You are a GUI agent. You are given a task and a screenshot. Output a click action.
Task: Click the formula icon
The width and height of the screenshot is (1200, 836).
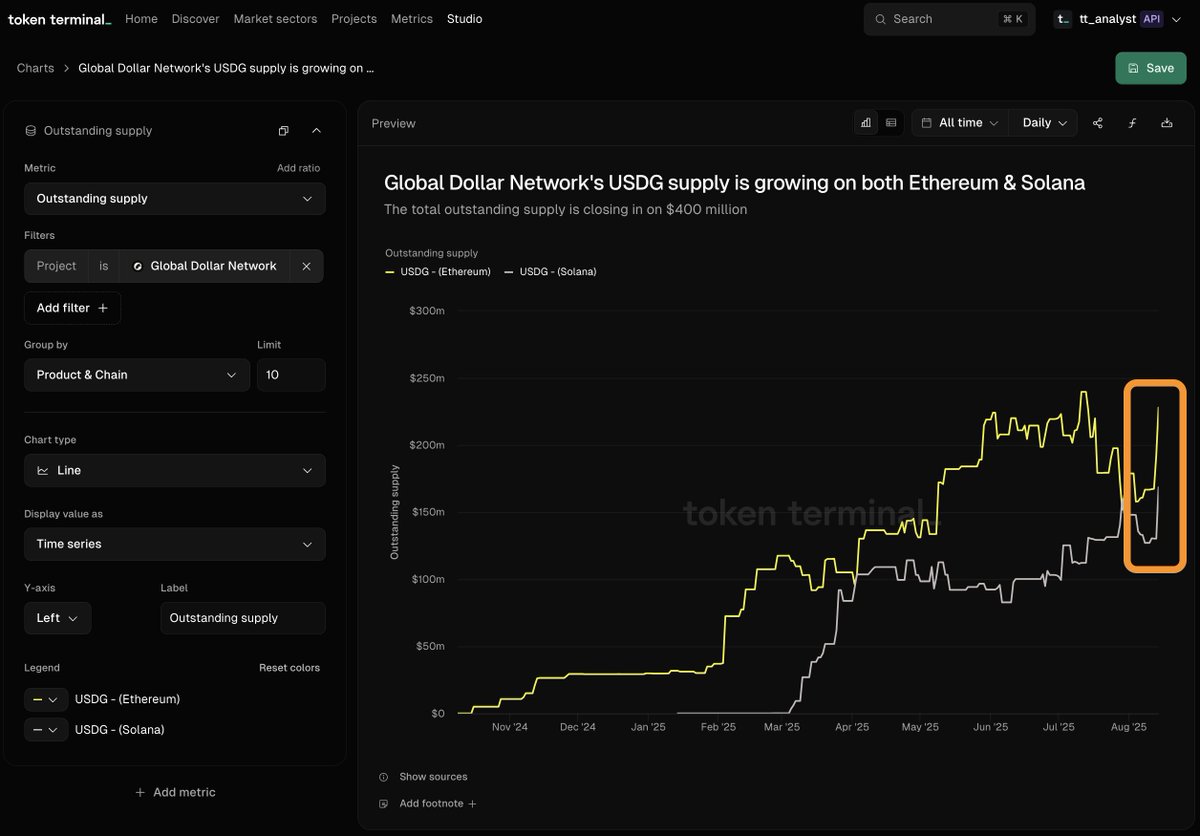[1132, 123]
